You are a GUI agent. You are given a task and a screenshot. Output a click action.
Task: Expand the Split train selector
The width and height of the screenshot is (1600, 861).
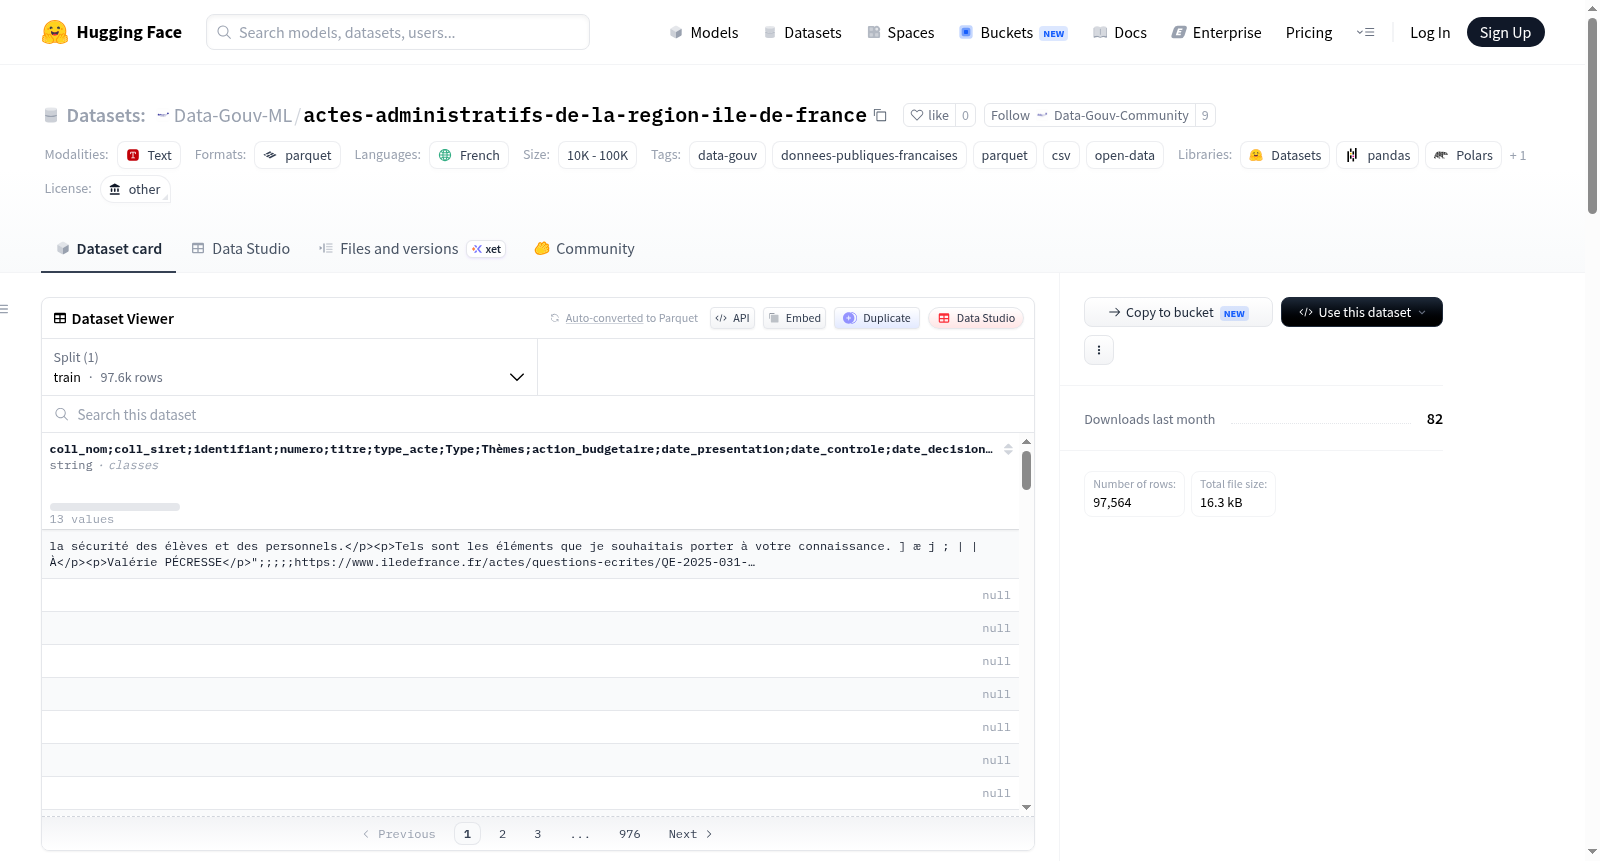point(289,367)
